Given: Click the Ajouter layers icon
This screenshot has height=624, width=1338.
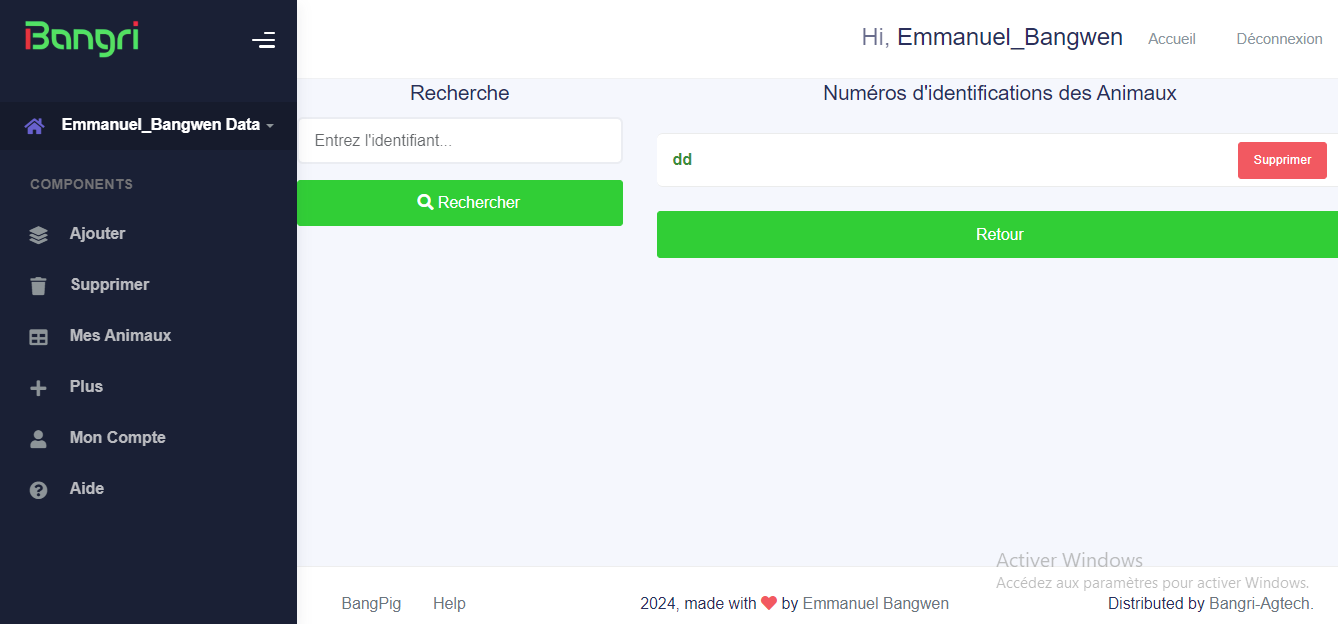Looking at the screenshot, I should point(38,235).
